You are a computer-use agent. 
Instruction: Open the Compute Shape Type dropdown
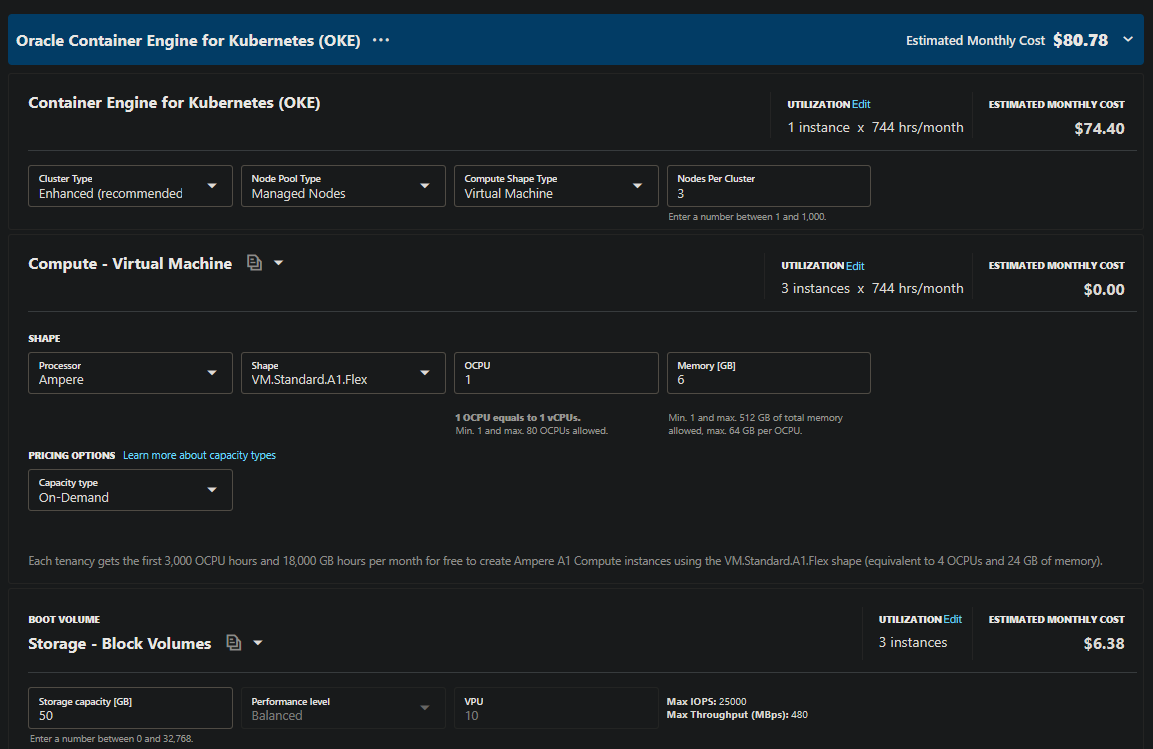point(638,185)
